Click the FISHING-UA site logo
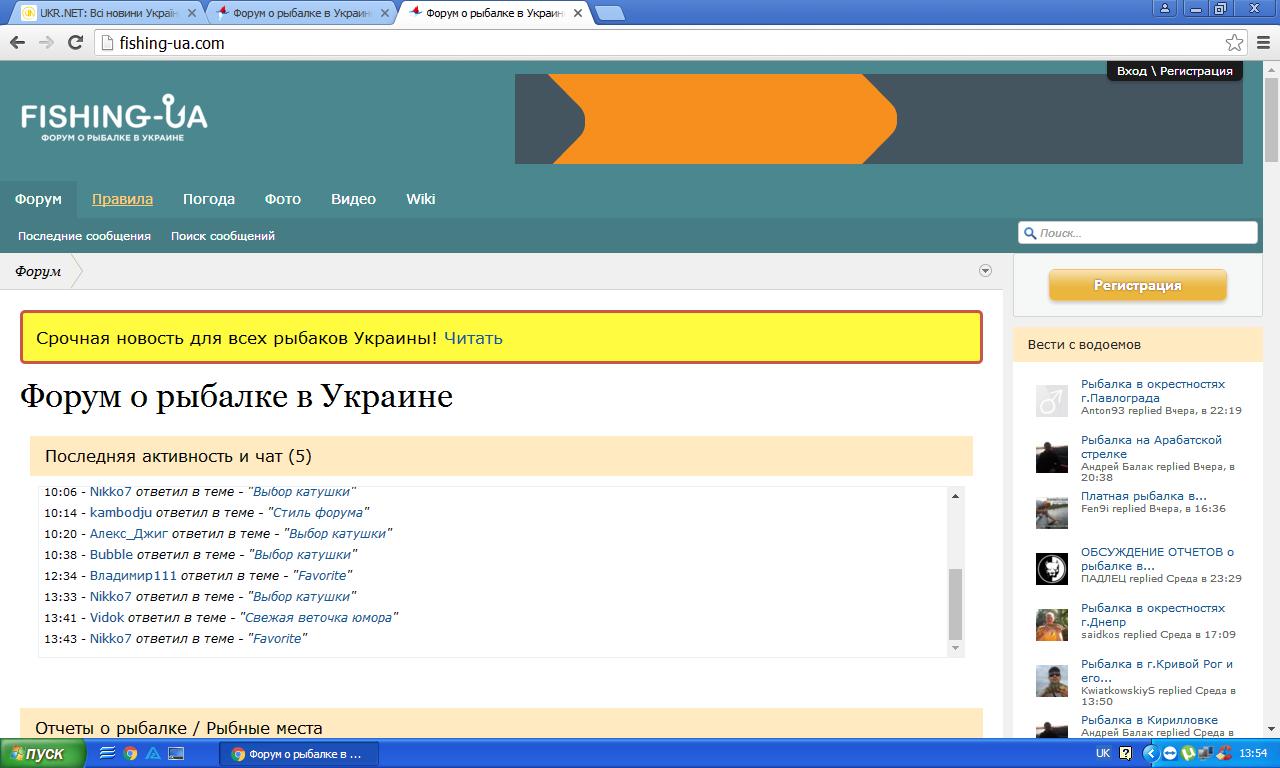The height and width of the screenshot is (768, 1280). point(114,118)
